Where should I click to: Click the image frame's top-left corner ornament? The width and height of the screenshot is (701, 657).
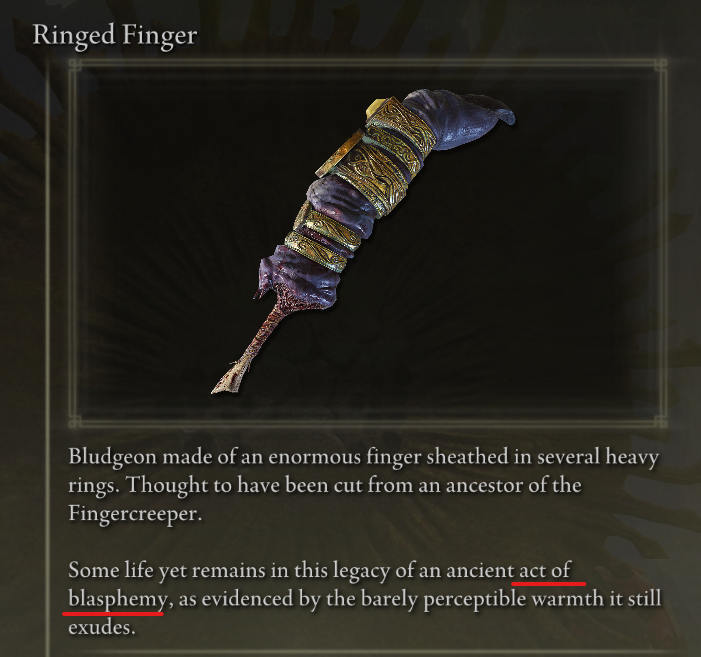(75, 67)
